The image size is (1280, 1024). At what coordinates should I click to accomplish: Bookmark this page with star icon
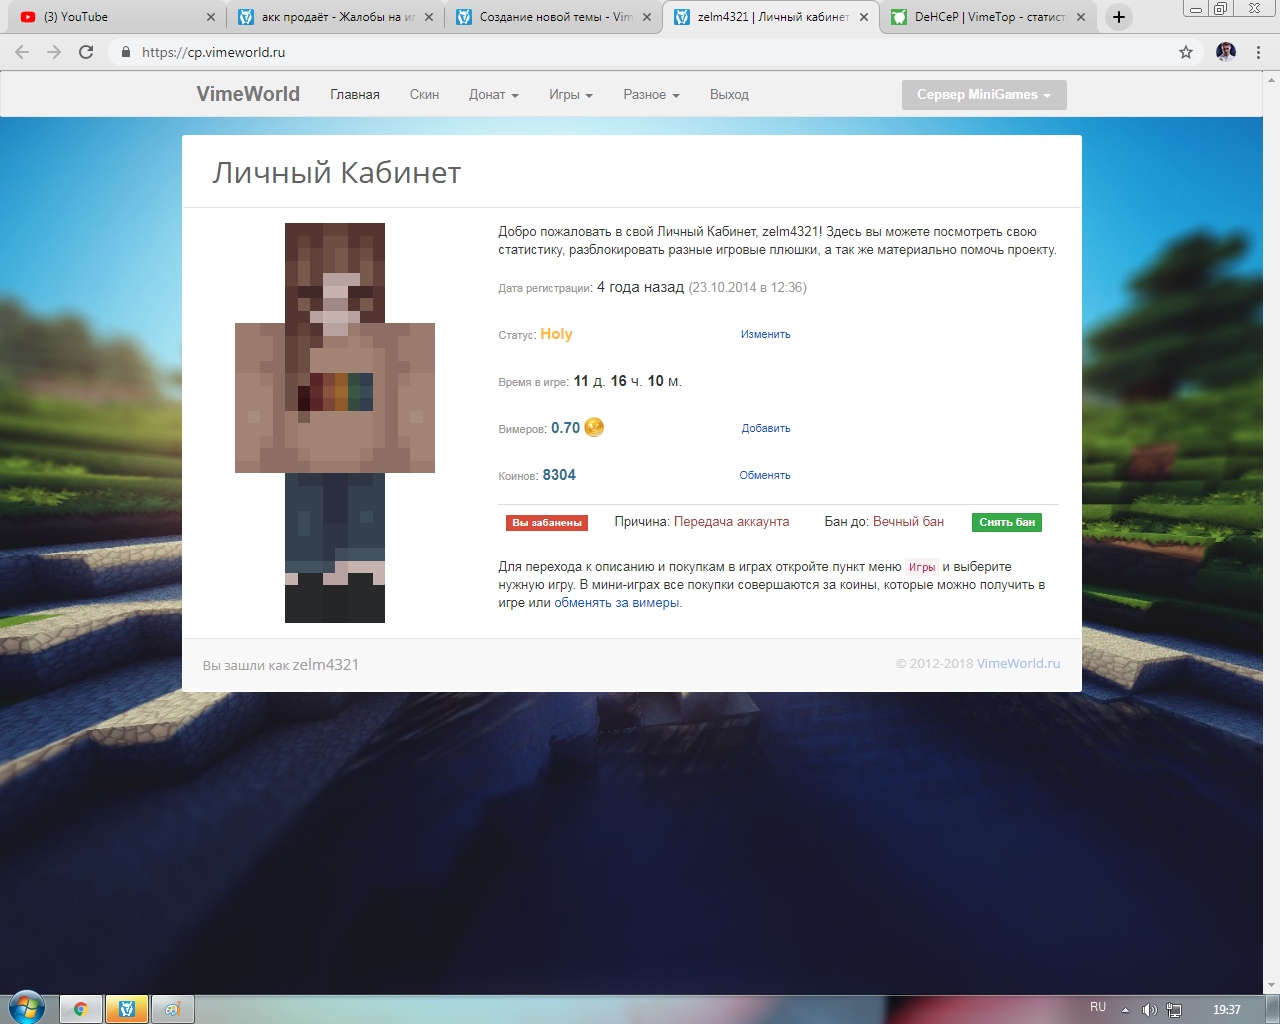point(1186,52)
